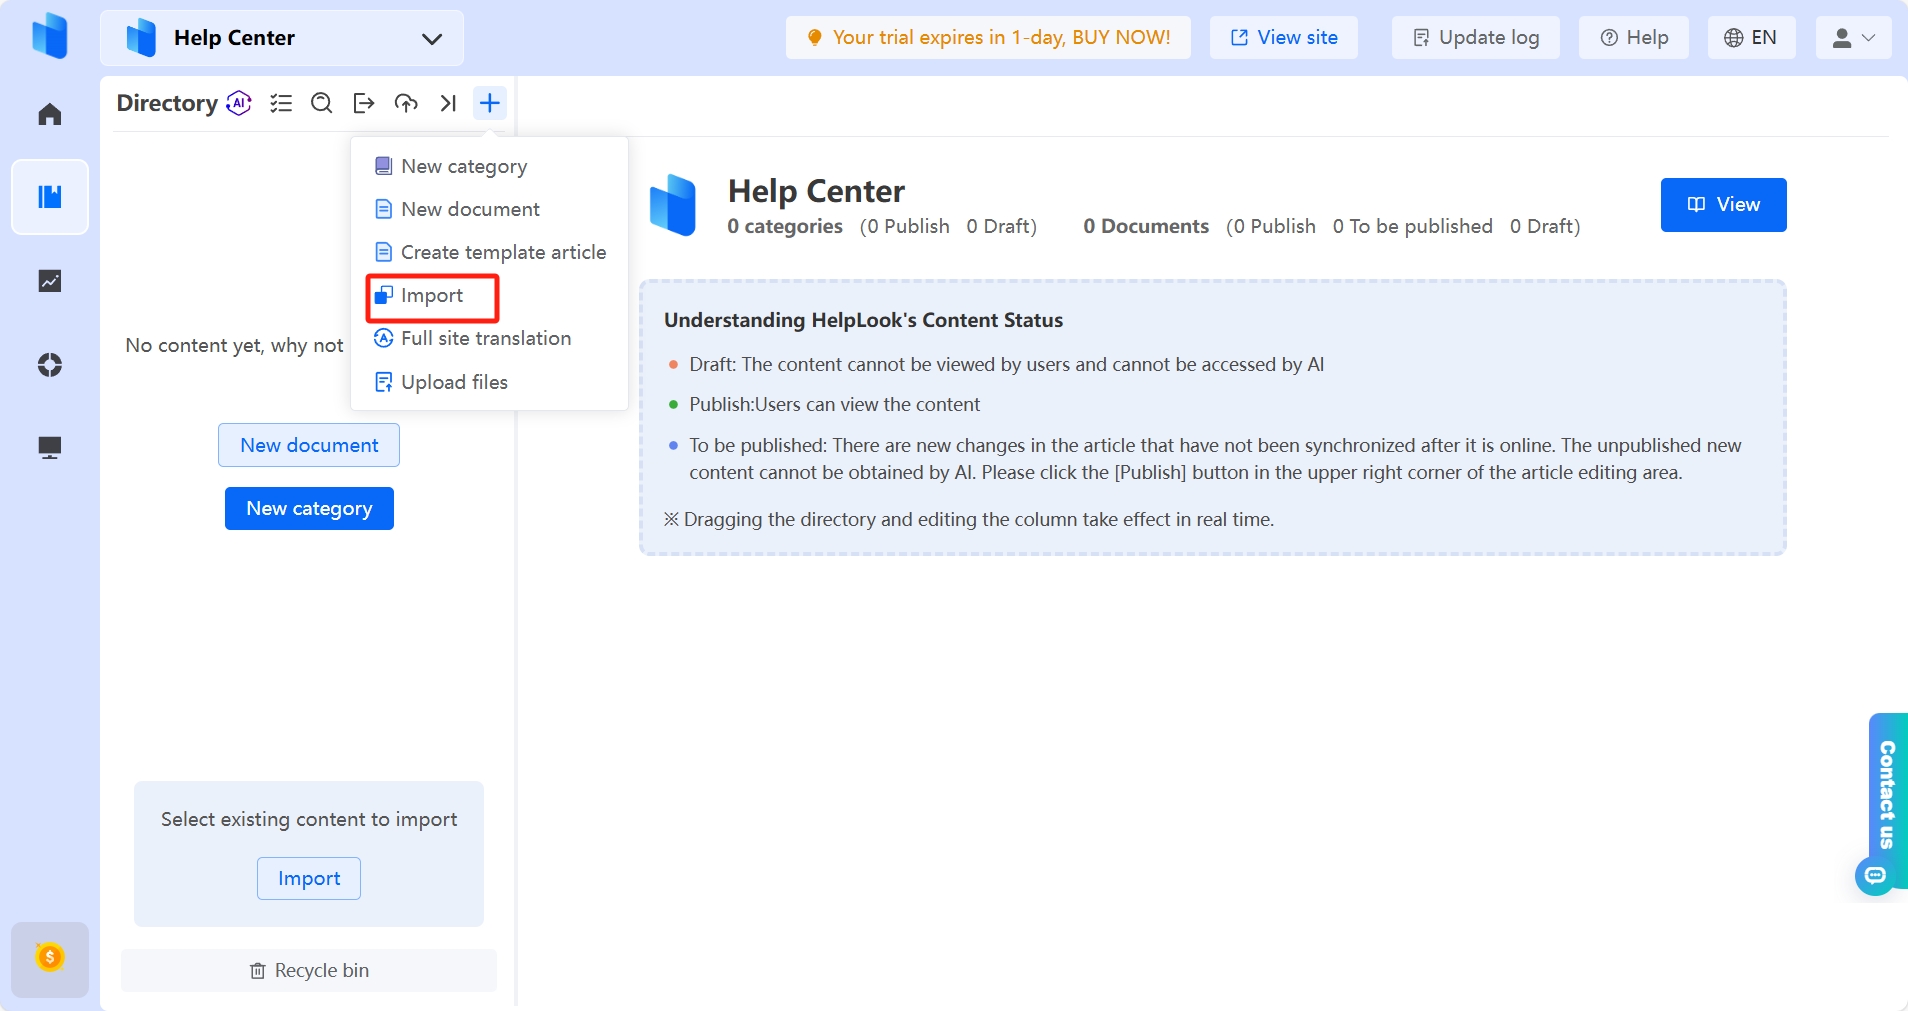Screen dimensions: 1908x1011
Task: Open the Home section in sidebar
Action: 49,113
